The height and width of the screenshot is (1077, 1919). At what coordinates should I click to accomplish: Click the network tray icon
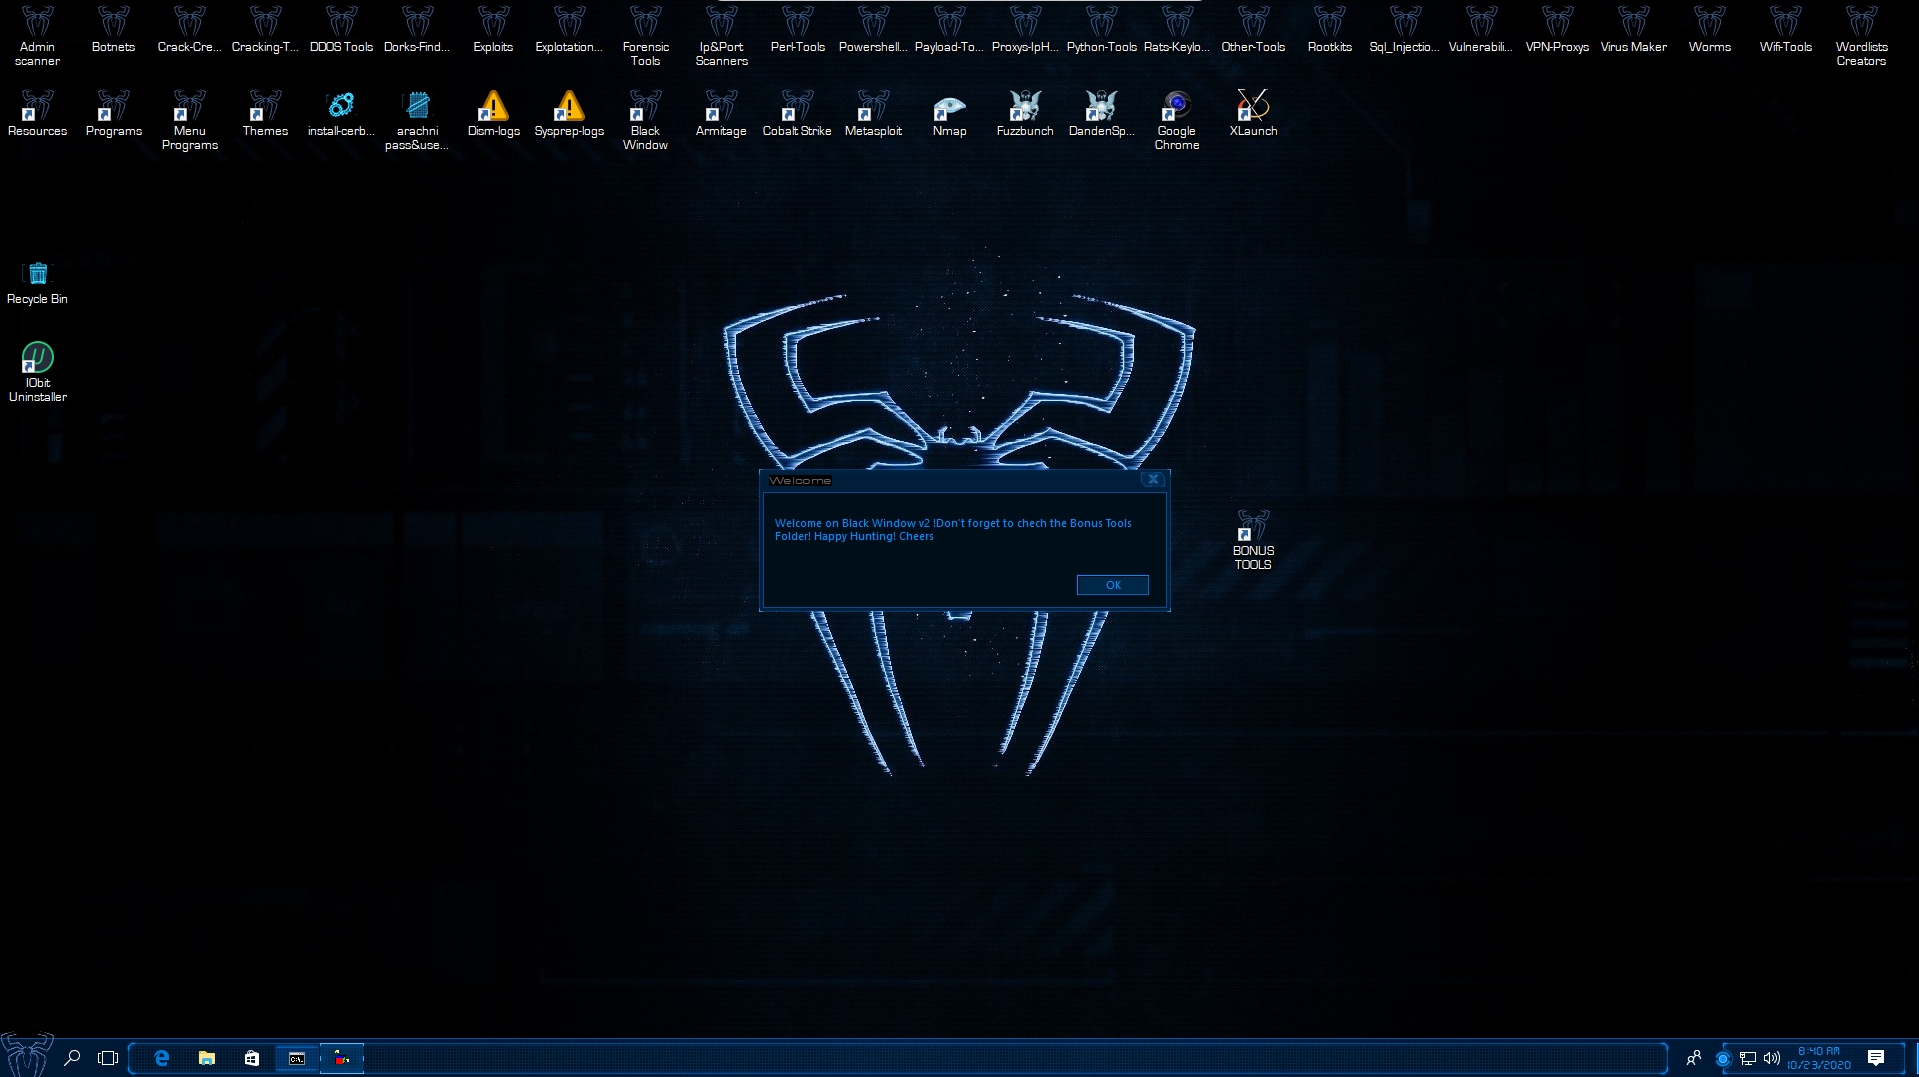point(1748,1058)
